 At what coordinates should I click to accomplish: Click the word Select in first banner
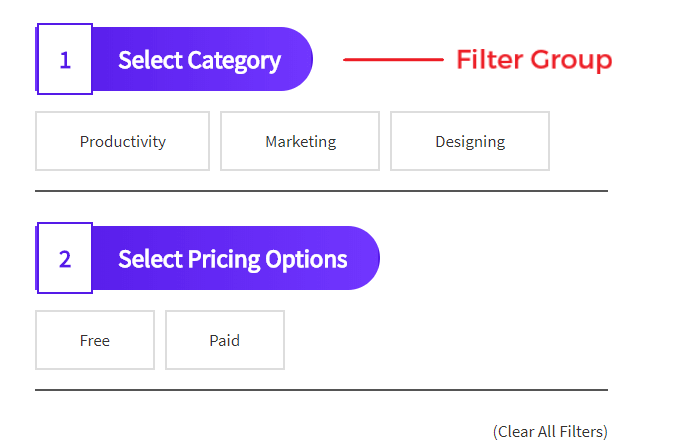150,60
